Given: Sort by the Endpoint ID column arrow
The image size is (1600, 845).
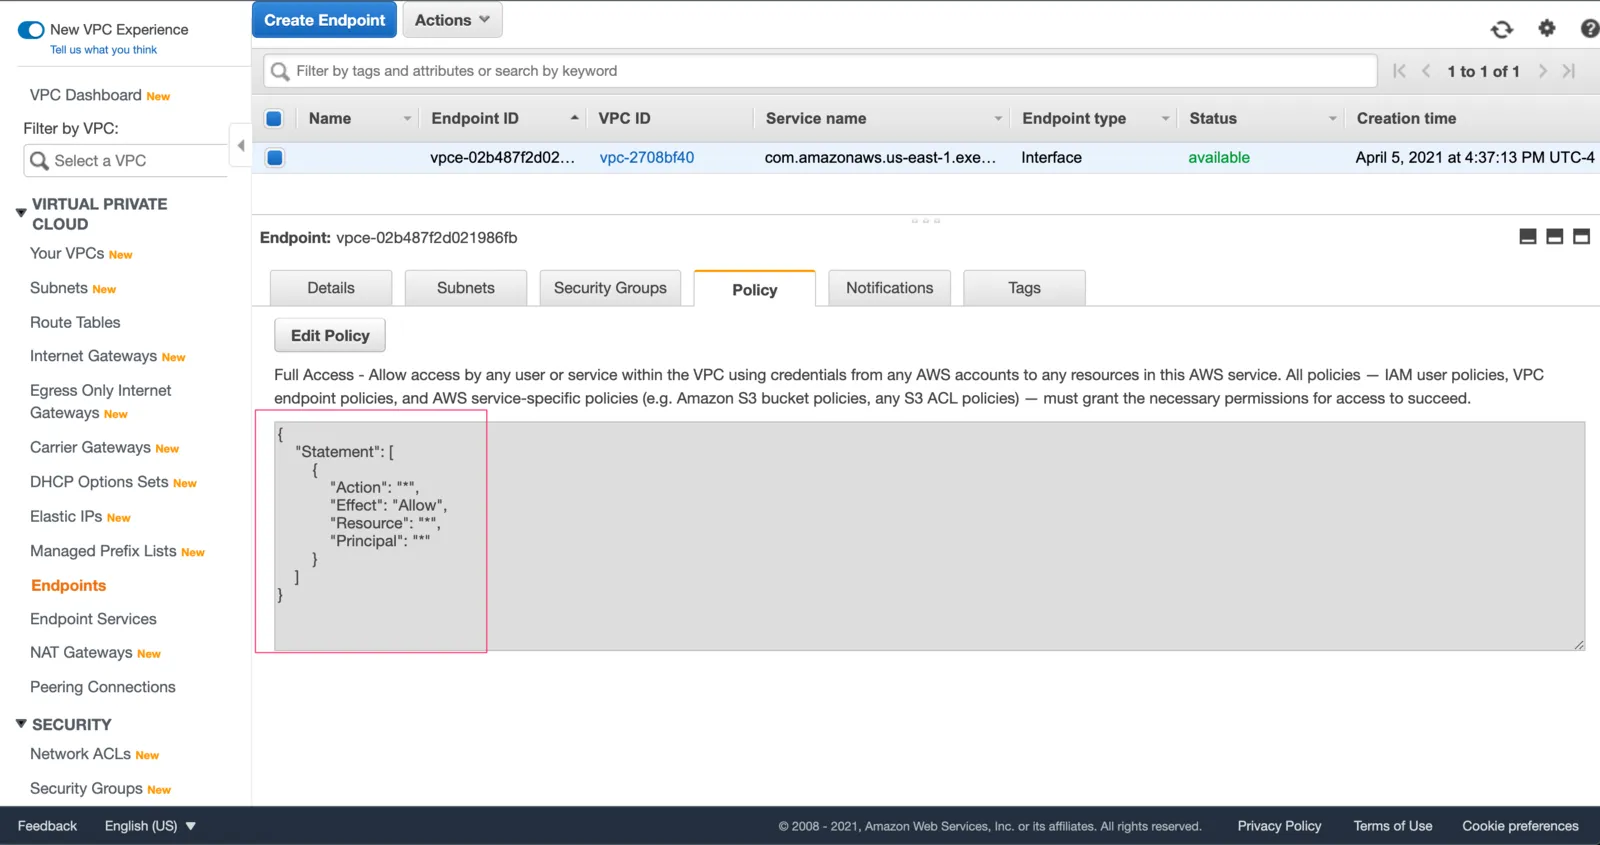Looking at the screenshot, I should pyautogui.click(x=574, y=118).
